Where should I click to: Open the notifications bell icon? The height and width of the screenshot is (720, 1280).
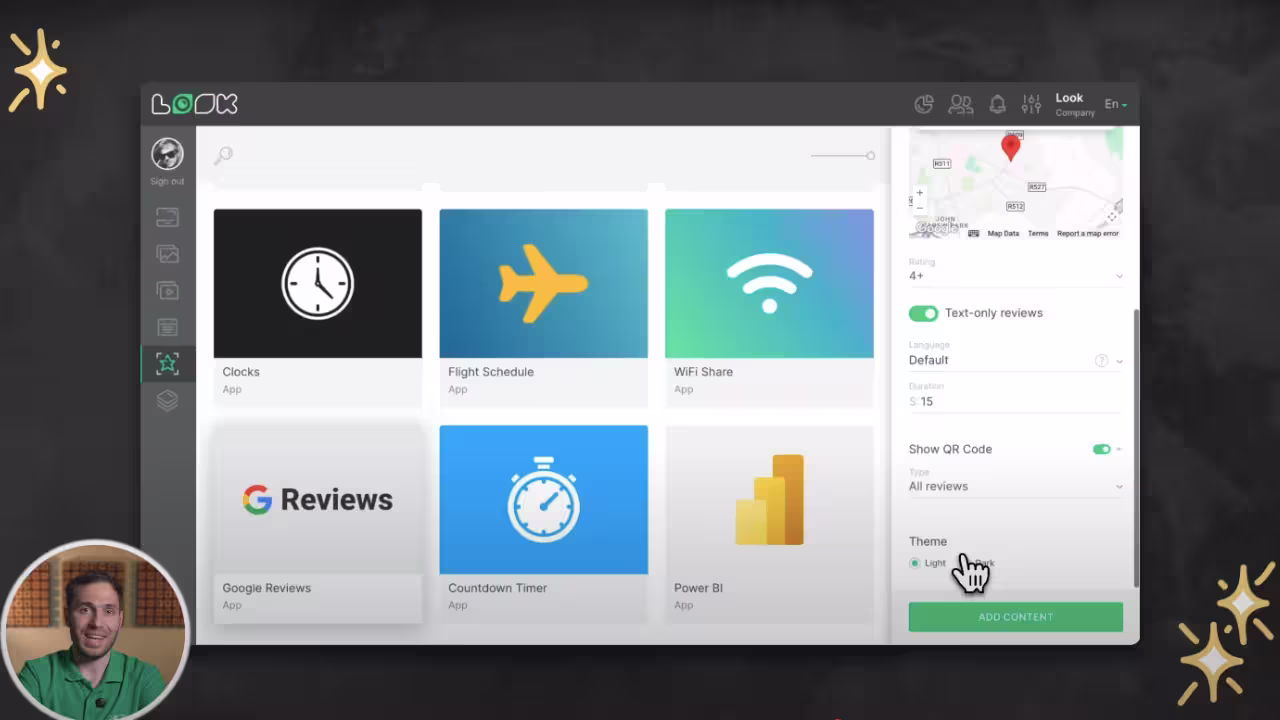click(x=997, y=104)
